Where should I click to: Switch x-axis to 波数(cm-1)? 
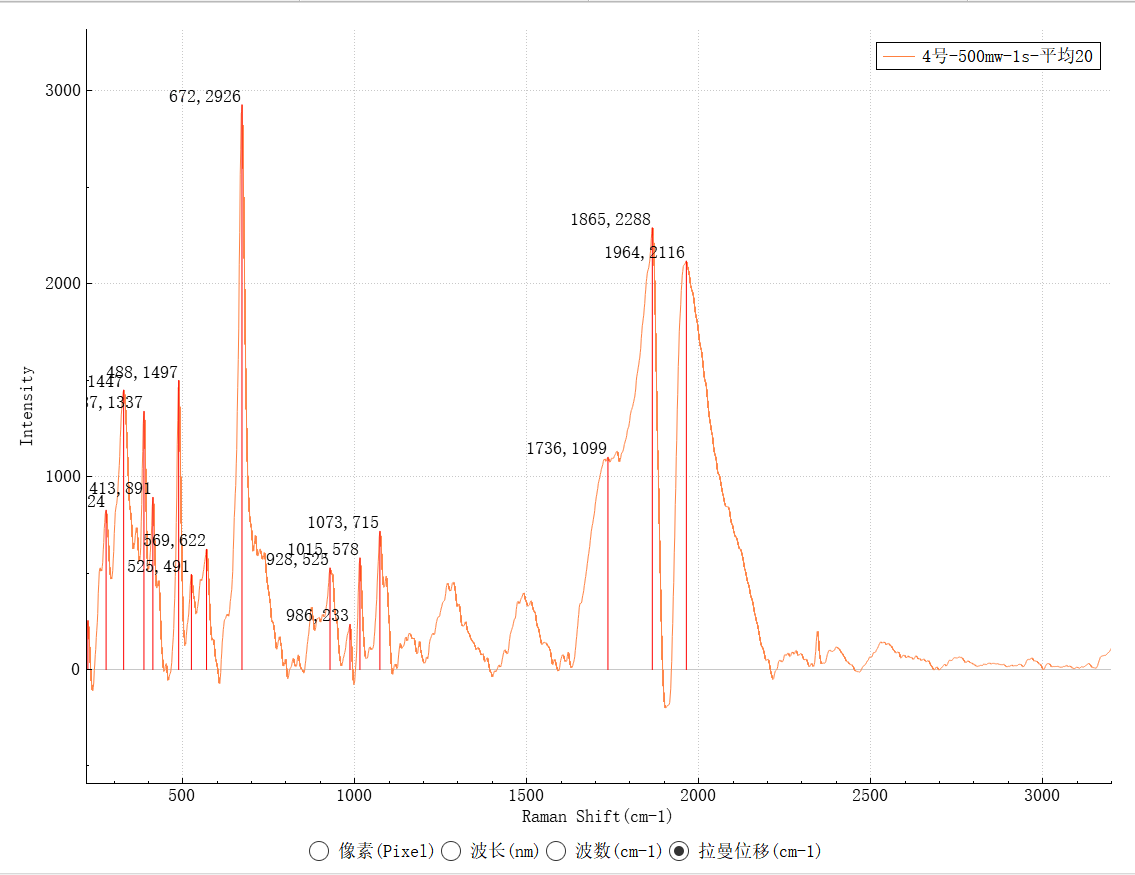(x=556, y=851)
